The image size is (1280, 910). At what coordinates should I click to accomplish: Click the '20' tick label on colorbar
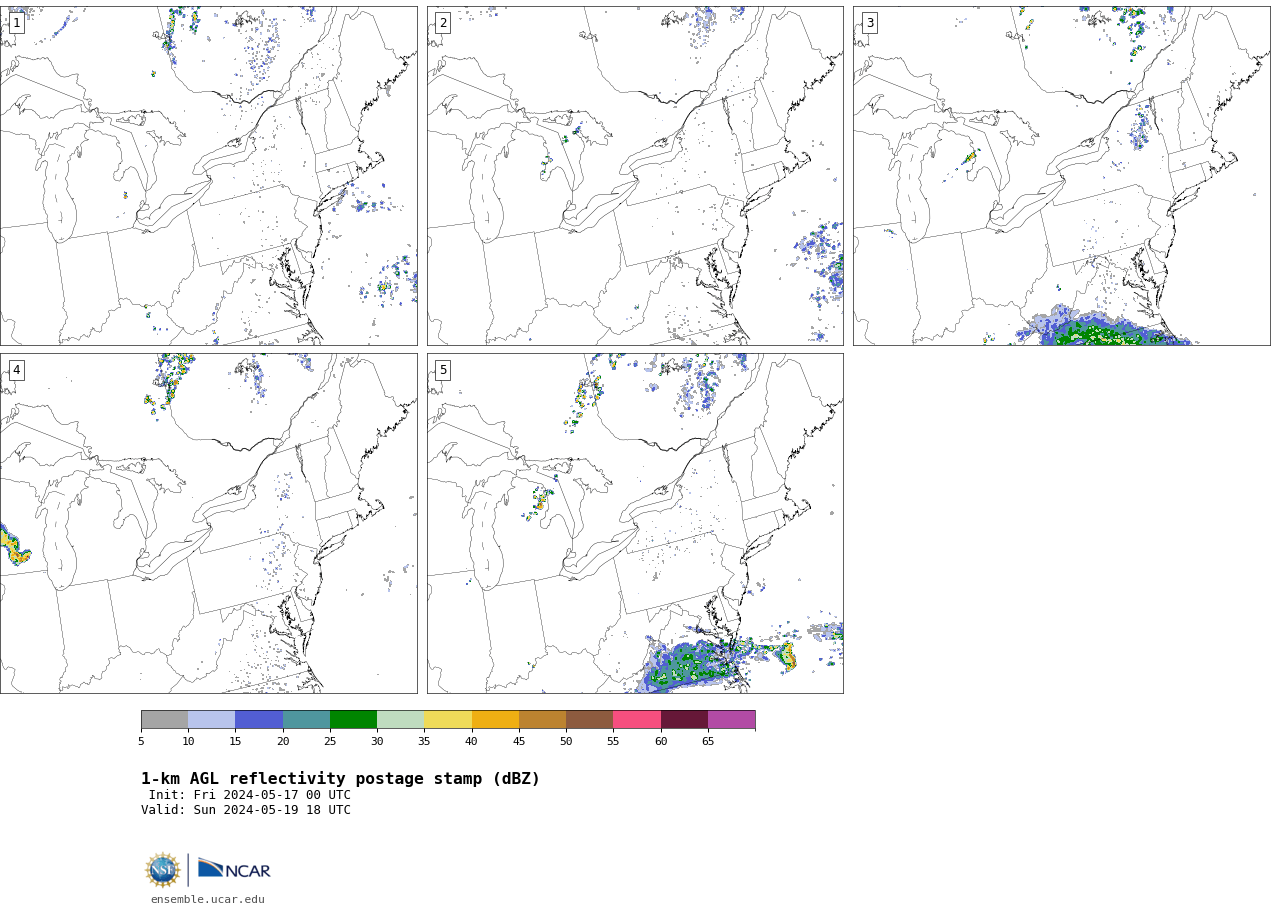click(283, 742)
